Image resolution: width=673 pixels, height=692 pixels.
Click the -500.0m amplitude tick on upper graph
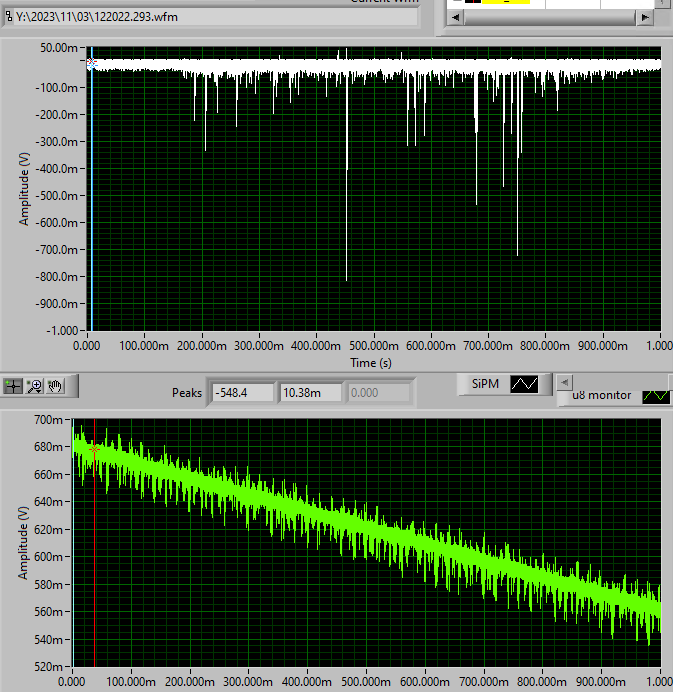tap(56, 196)
